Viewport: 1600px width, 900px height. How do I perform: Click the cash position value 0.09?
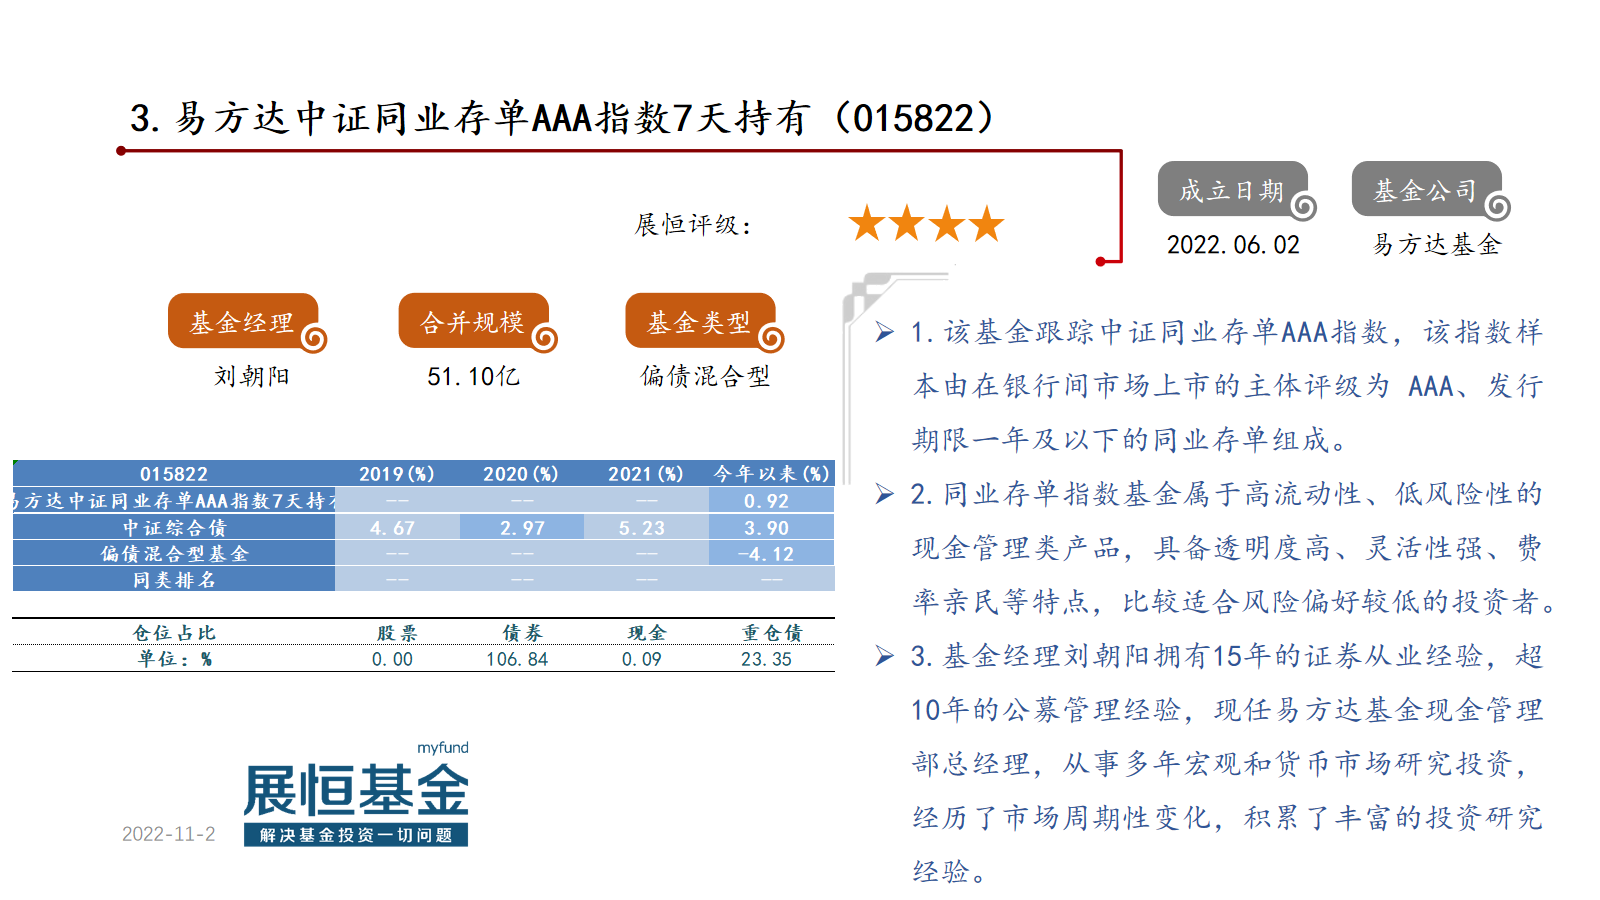click(x=641, y=659)
